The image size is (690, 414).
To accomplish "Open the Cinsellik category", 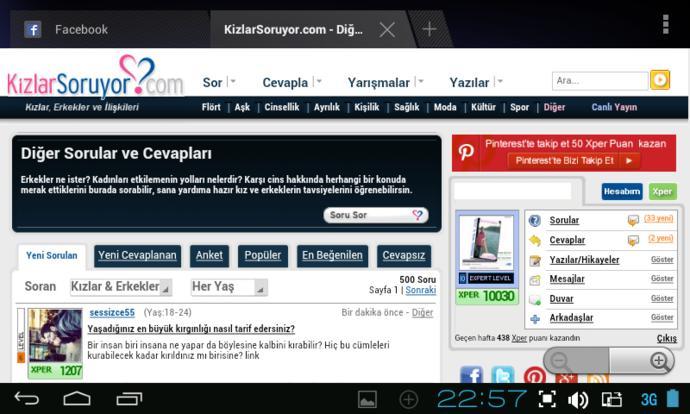I will pos(282,107).
